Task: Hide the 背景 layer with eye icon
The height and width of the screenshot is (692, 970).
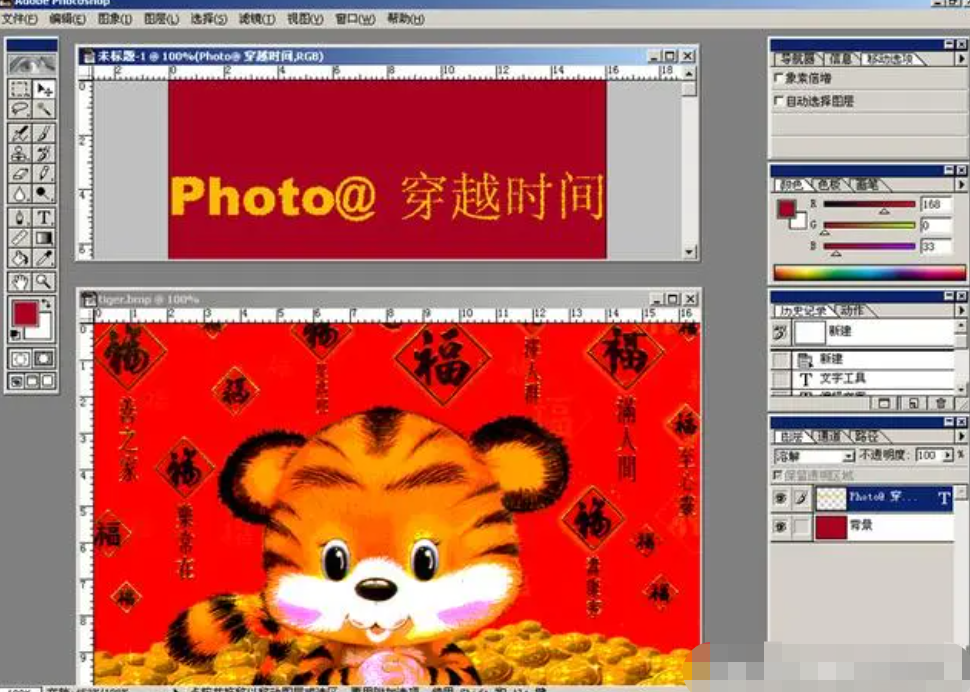Action: click(x=780, y=526)
